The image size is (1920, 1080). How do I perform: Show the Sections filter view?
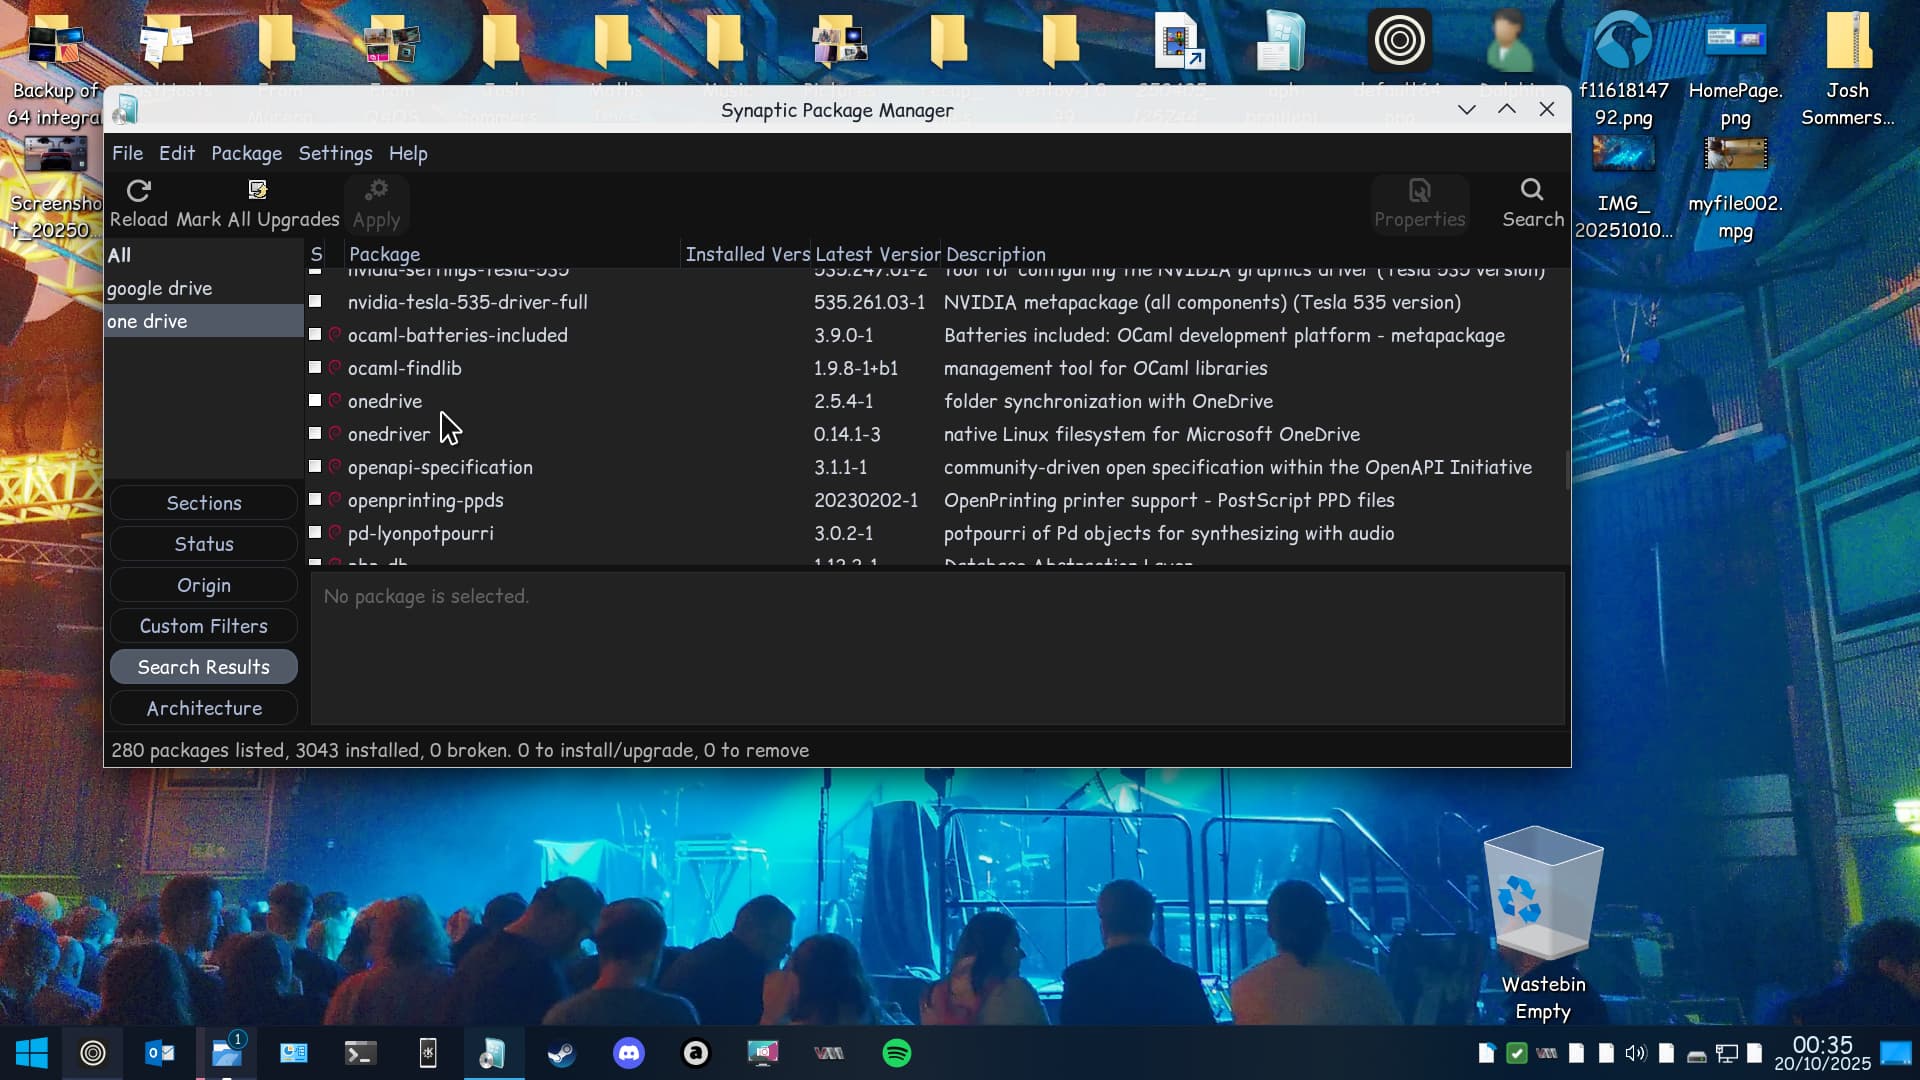coord(204,503)
